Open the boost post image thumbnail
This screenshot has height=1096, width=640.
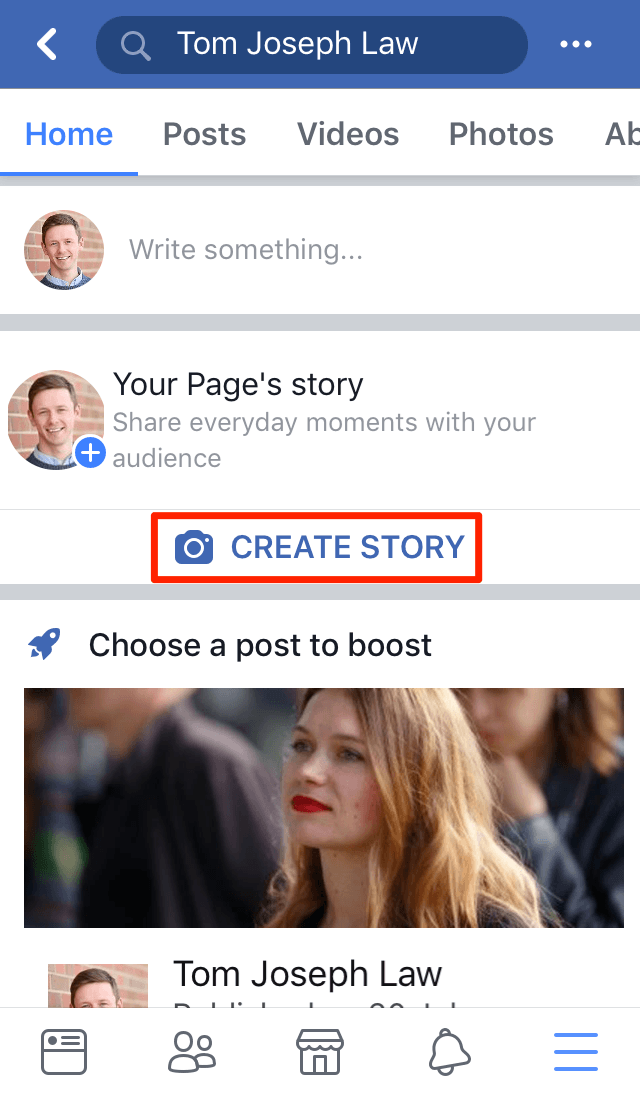324,807
